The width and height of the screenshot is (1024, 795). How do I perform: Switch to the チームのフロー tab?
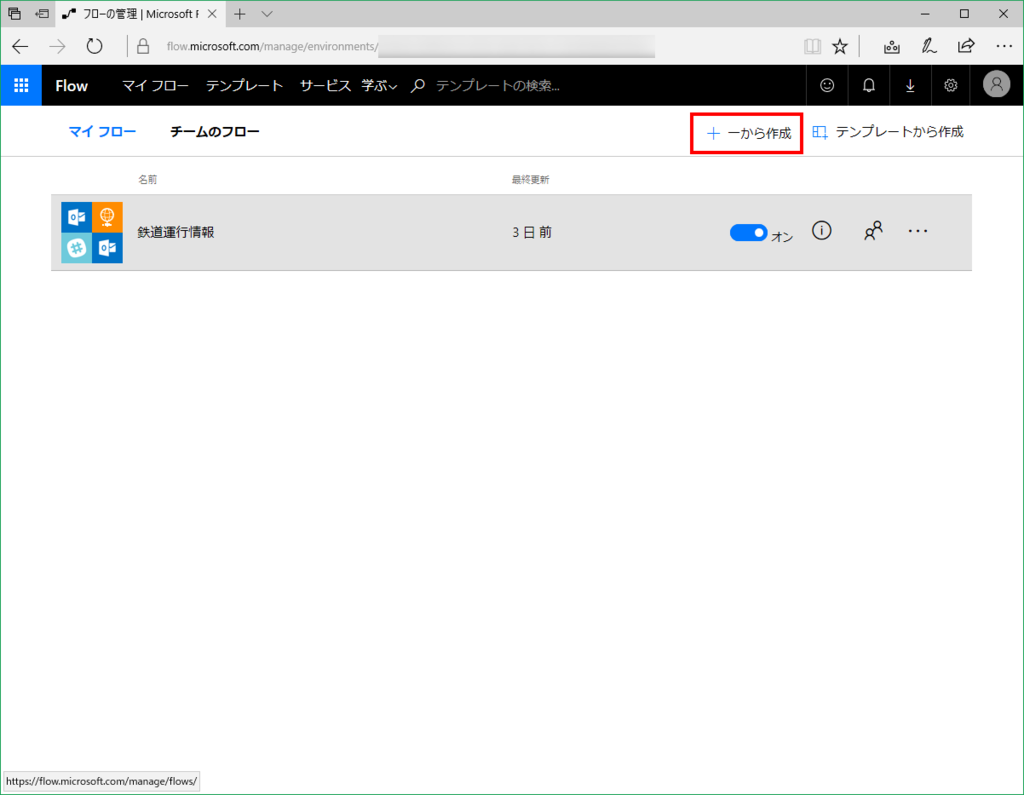(x=215, y=132)
